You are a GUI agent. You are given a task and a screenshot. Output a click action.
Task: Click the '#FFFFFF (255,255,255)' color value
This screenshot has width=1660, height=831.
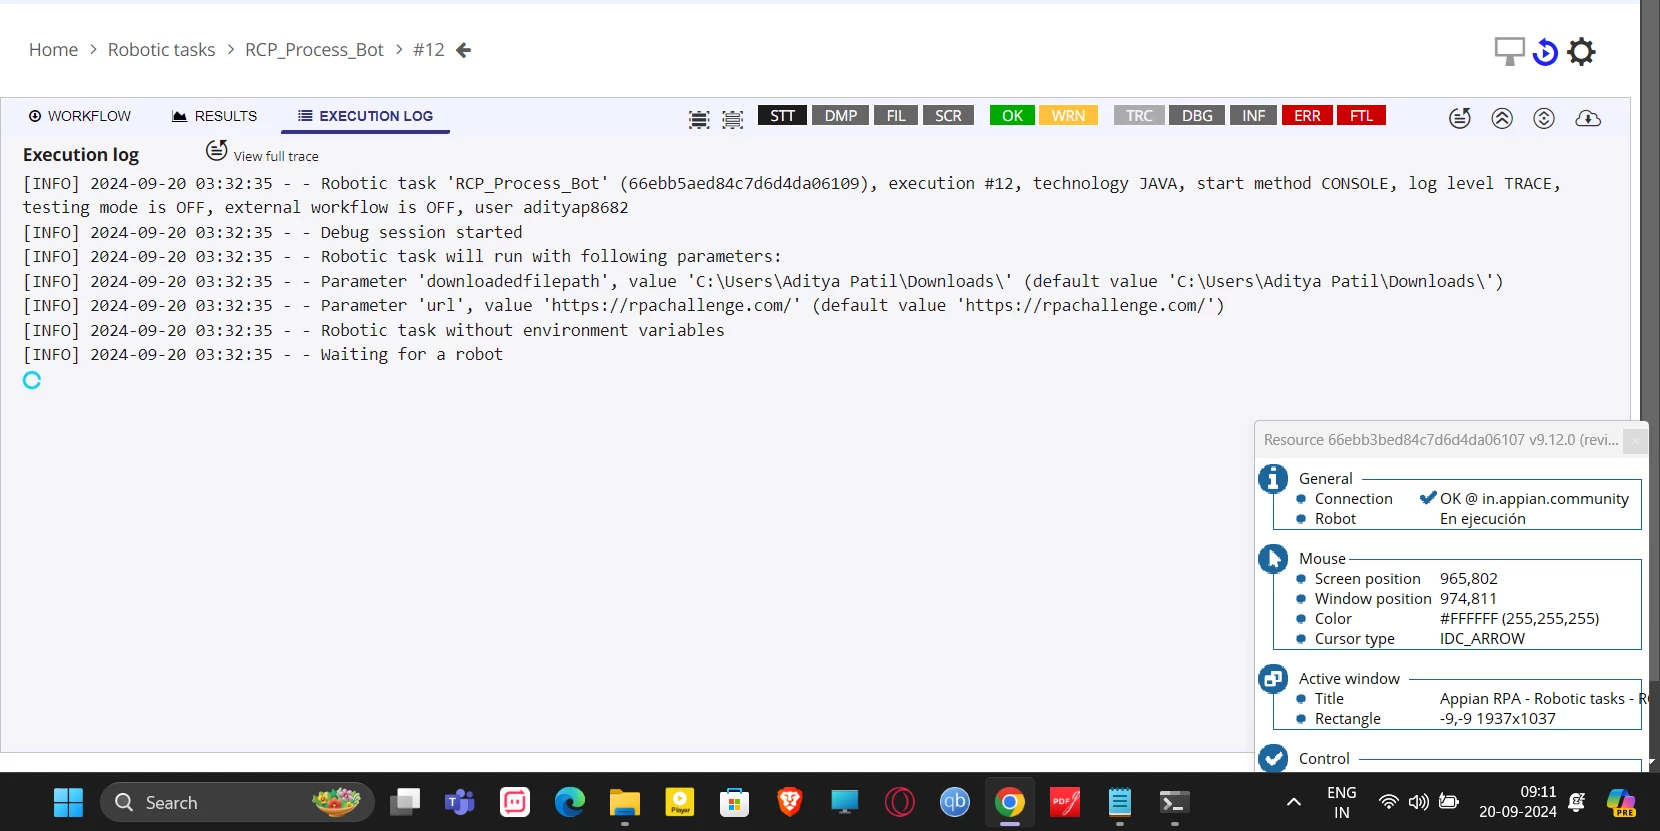1520,619
